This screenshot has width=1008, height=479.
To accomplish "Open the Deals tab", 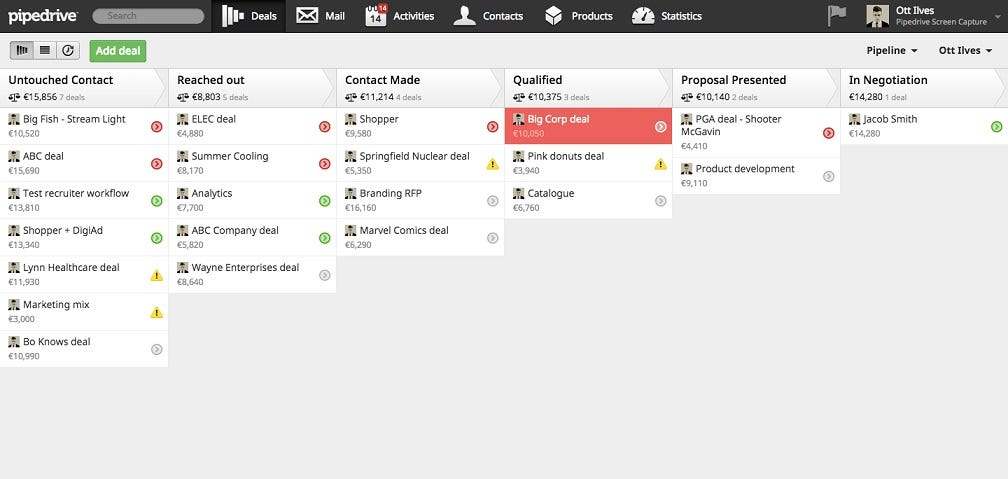I will [x=249, y=16].
